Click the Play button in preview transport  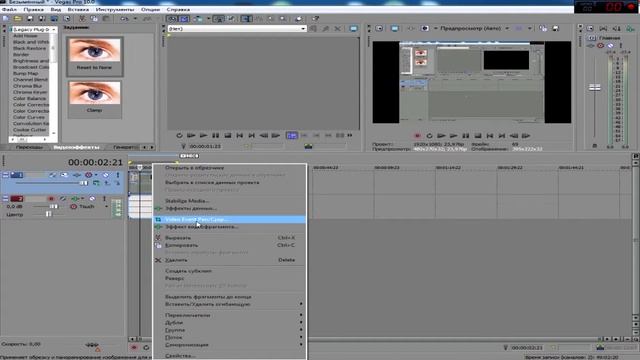[453, 136]
